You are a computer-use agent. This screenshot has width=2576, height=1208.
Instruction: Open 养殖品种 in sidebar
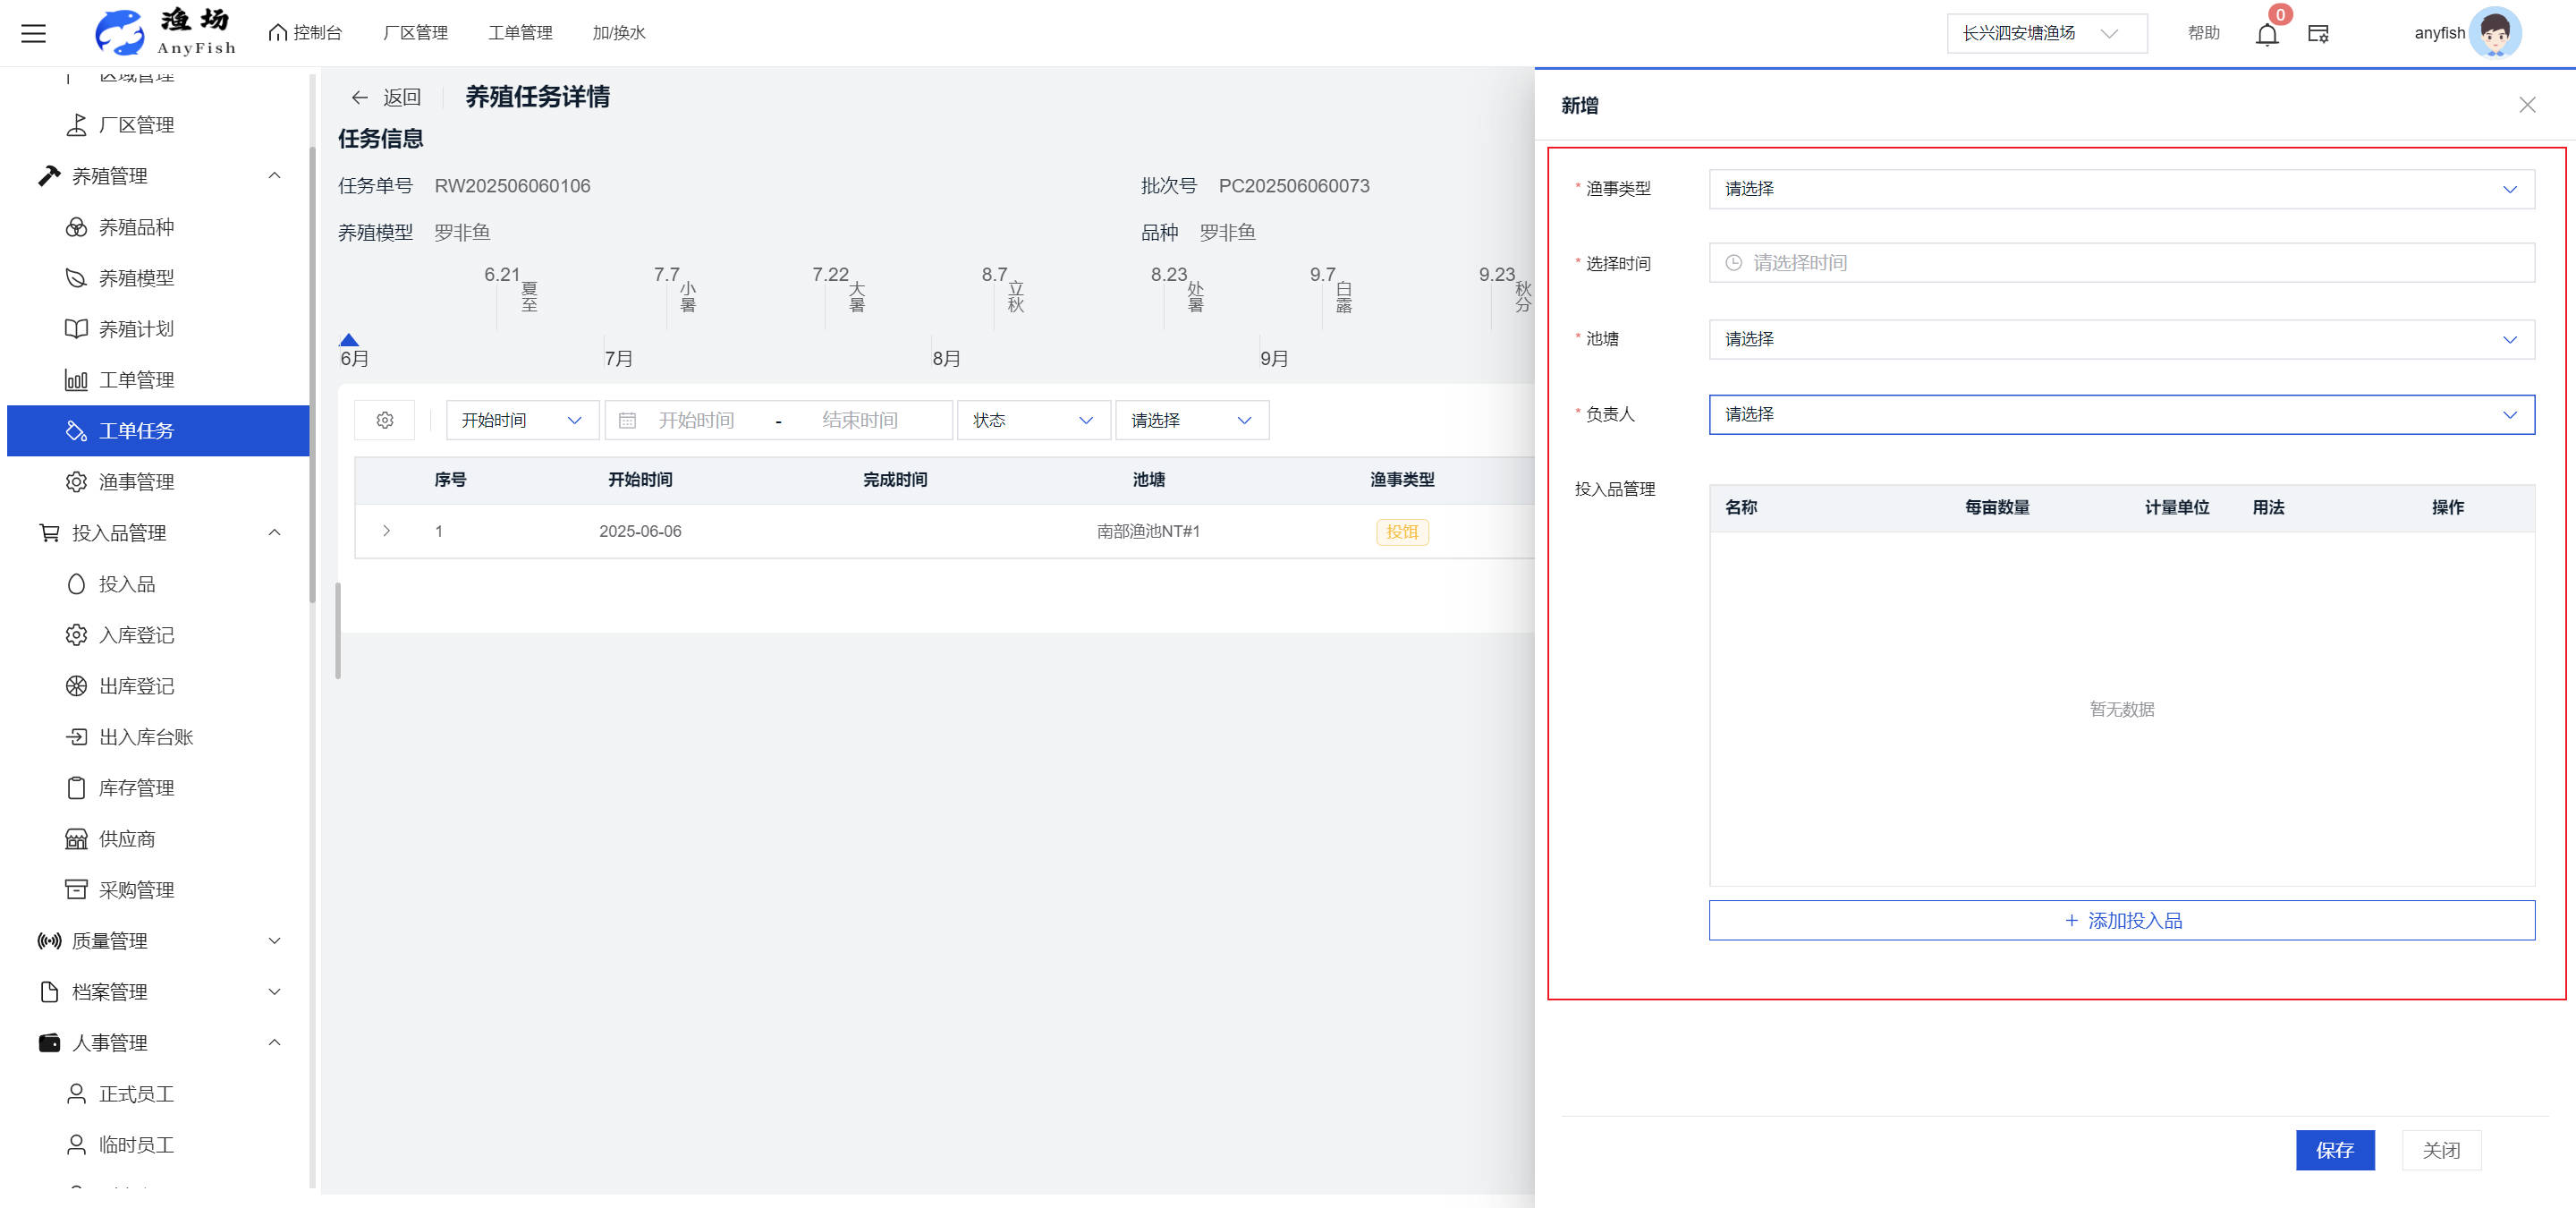136,227
